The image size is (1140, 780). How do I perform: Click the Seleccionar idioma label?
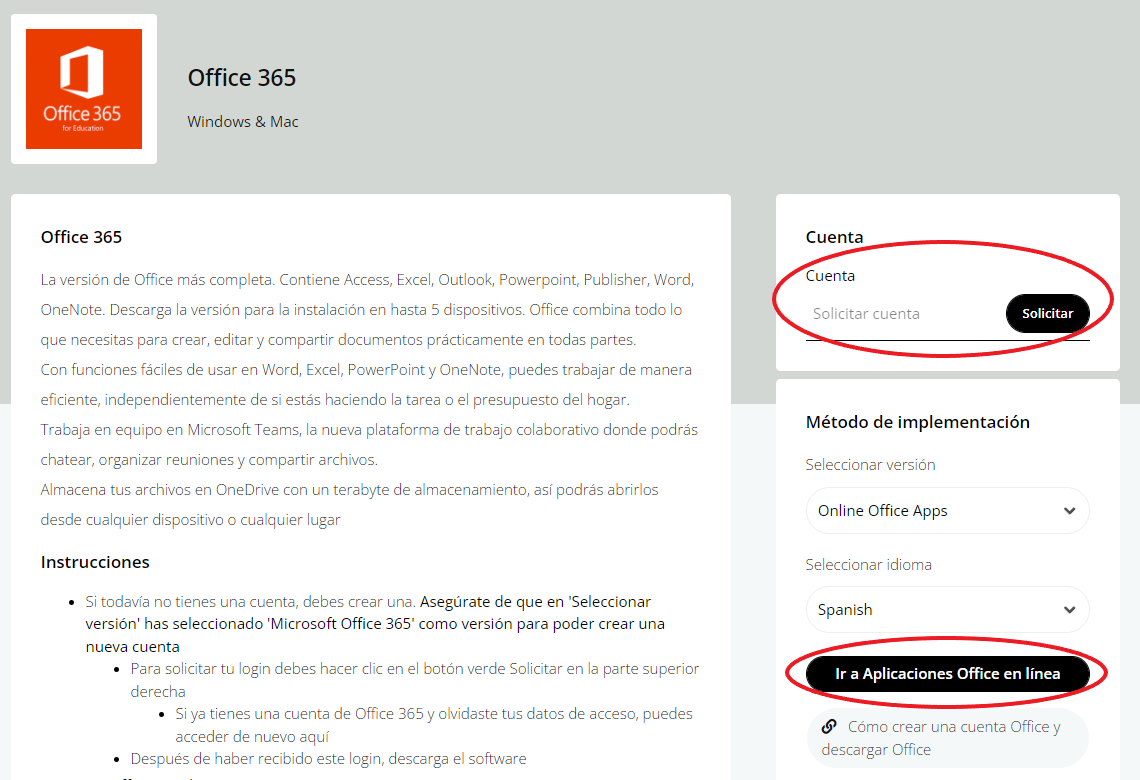868,564
